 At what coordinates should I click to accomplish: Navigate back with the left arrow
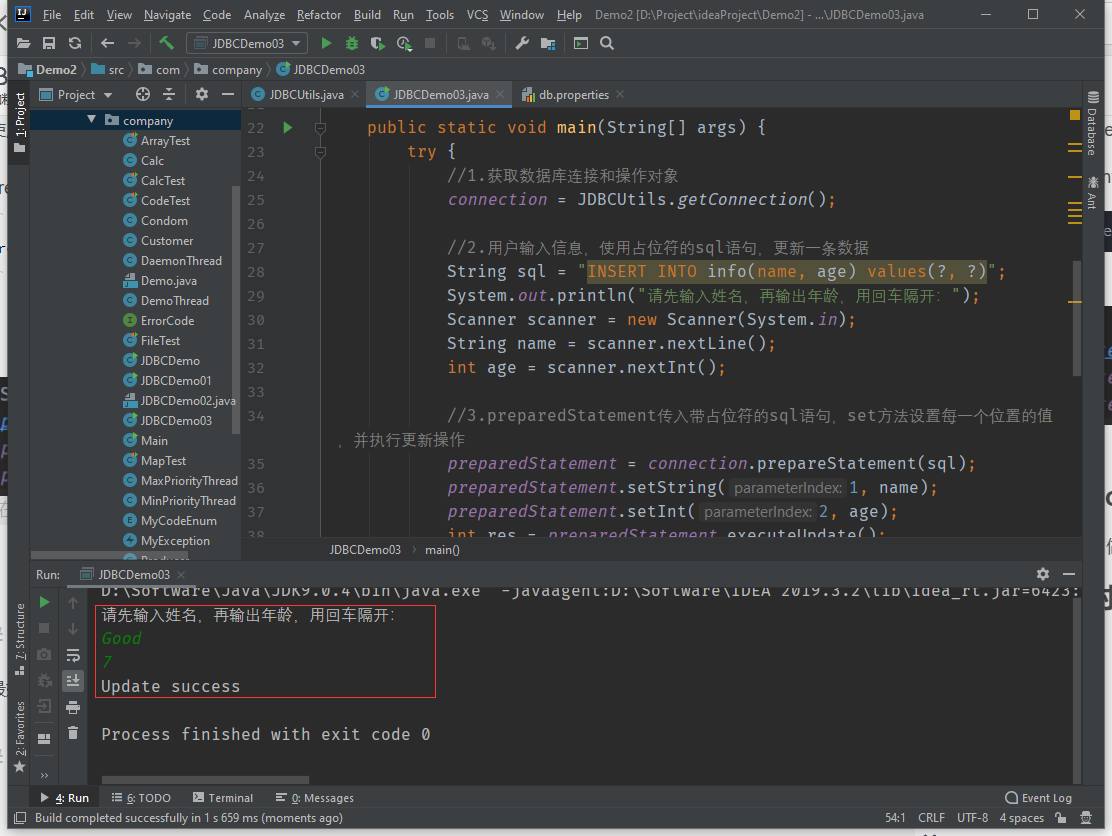[107, 43]
